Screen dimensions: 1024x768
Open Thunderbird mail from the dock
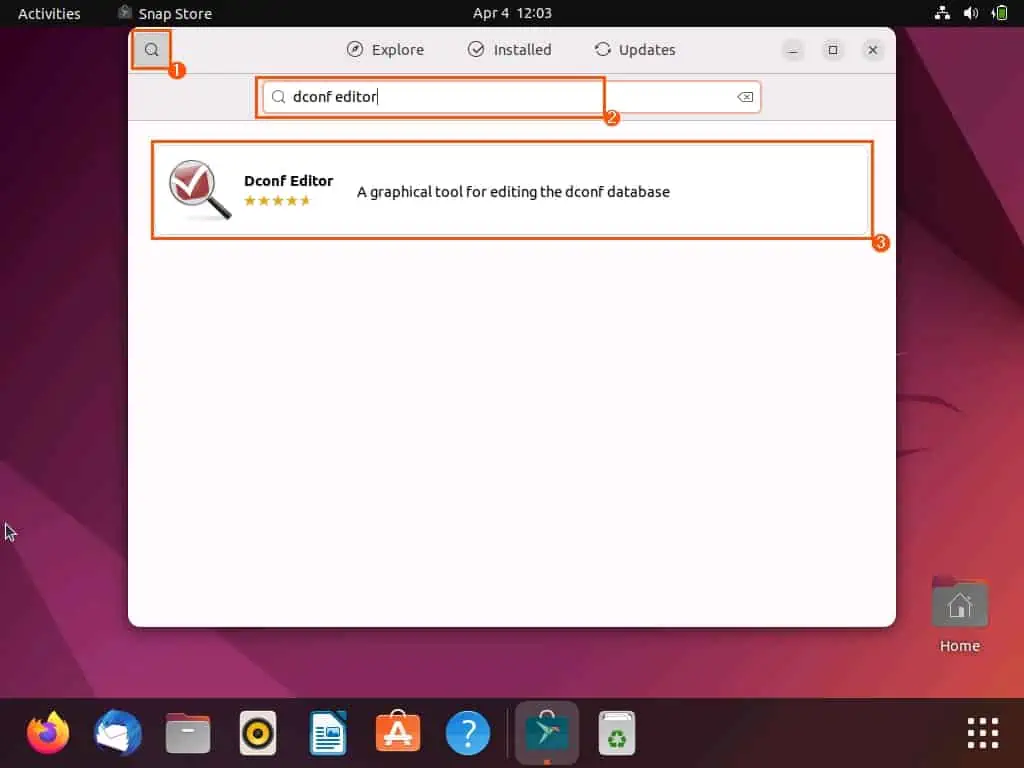117,732
